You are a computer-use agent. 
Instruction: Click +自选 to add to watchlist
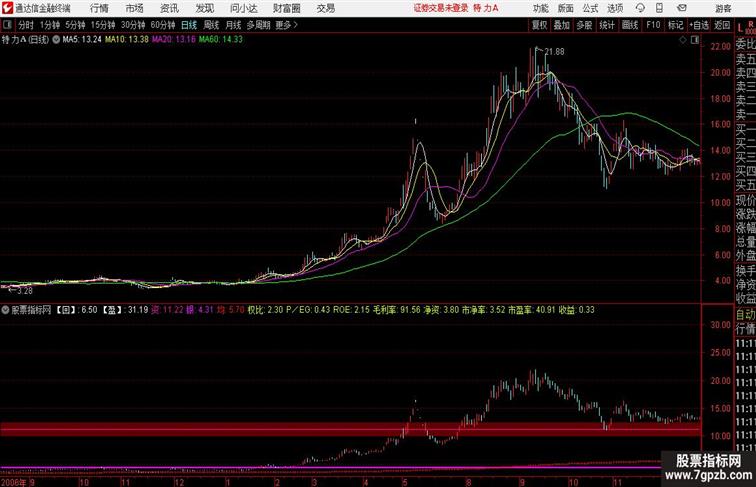click(x=699, y=25)
